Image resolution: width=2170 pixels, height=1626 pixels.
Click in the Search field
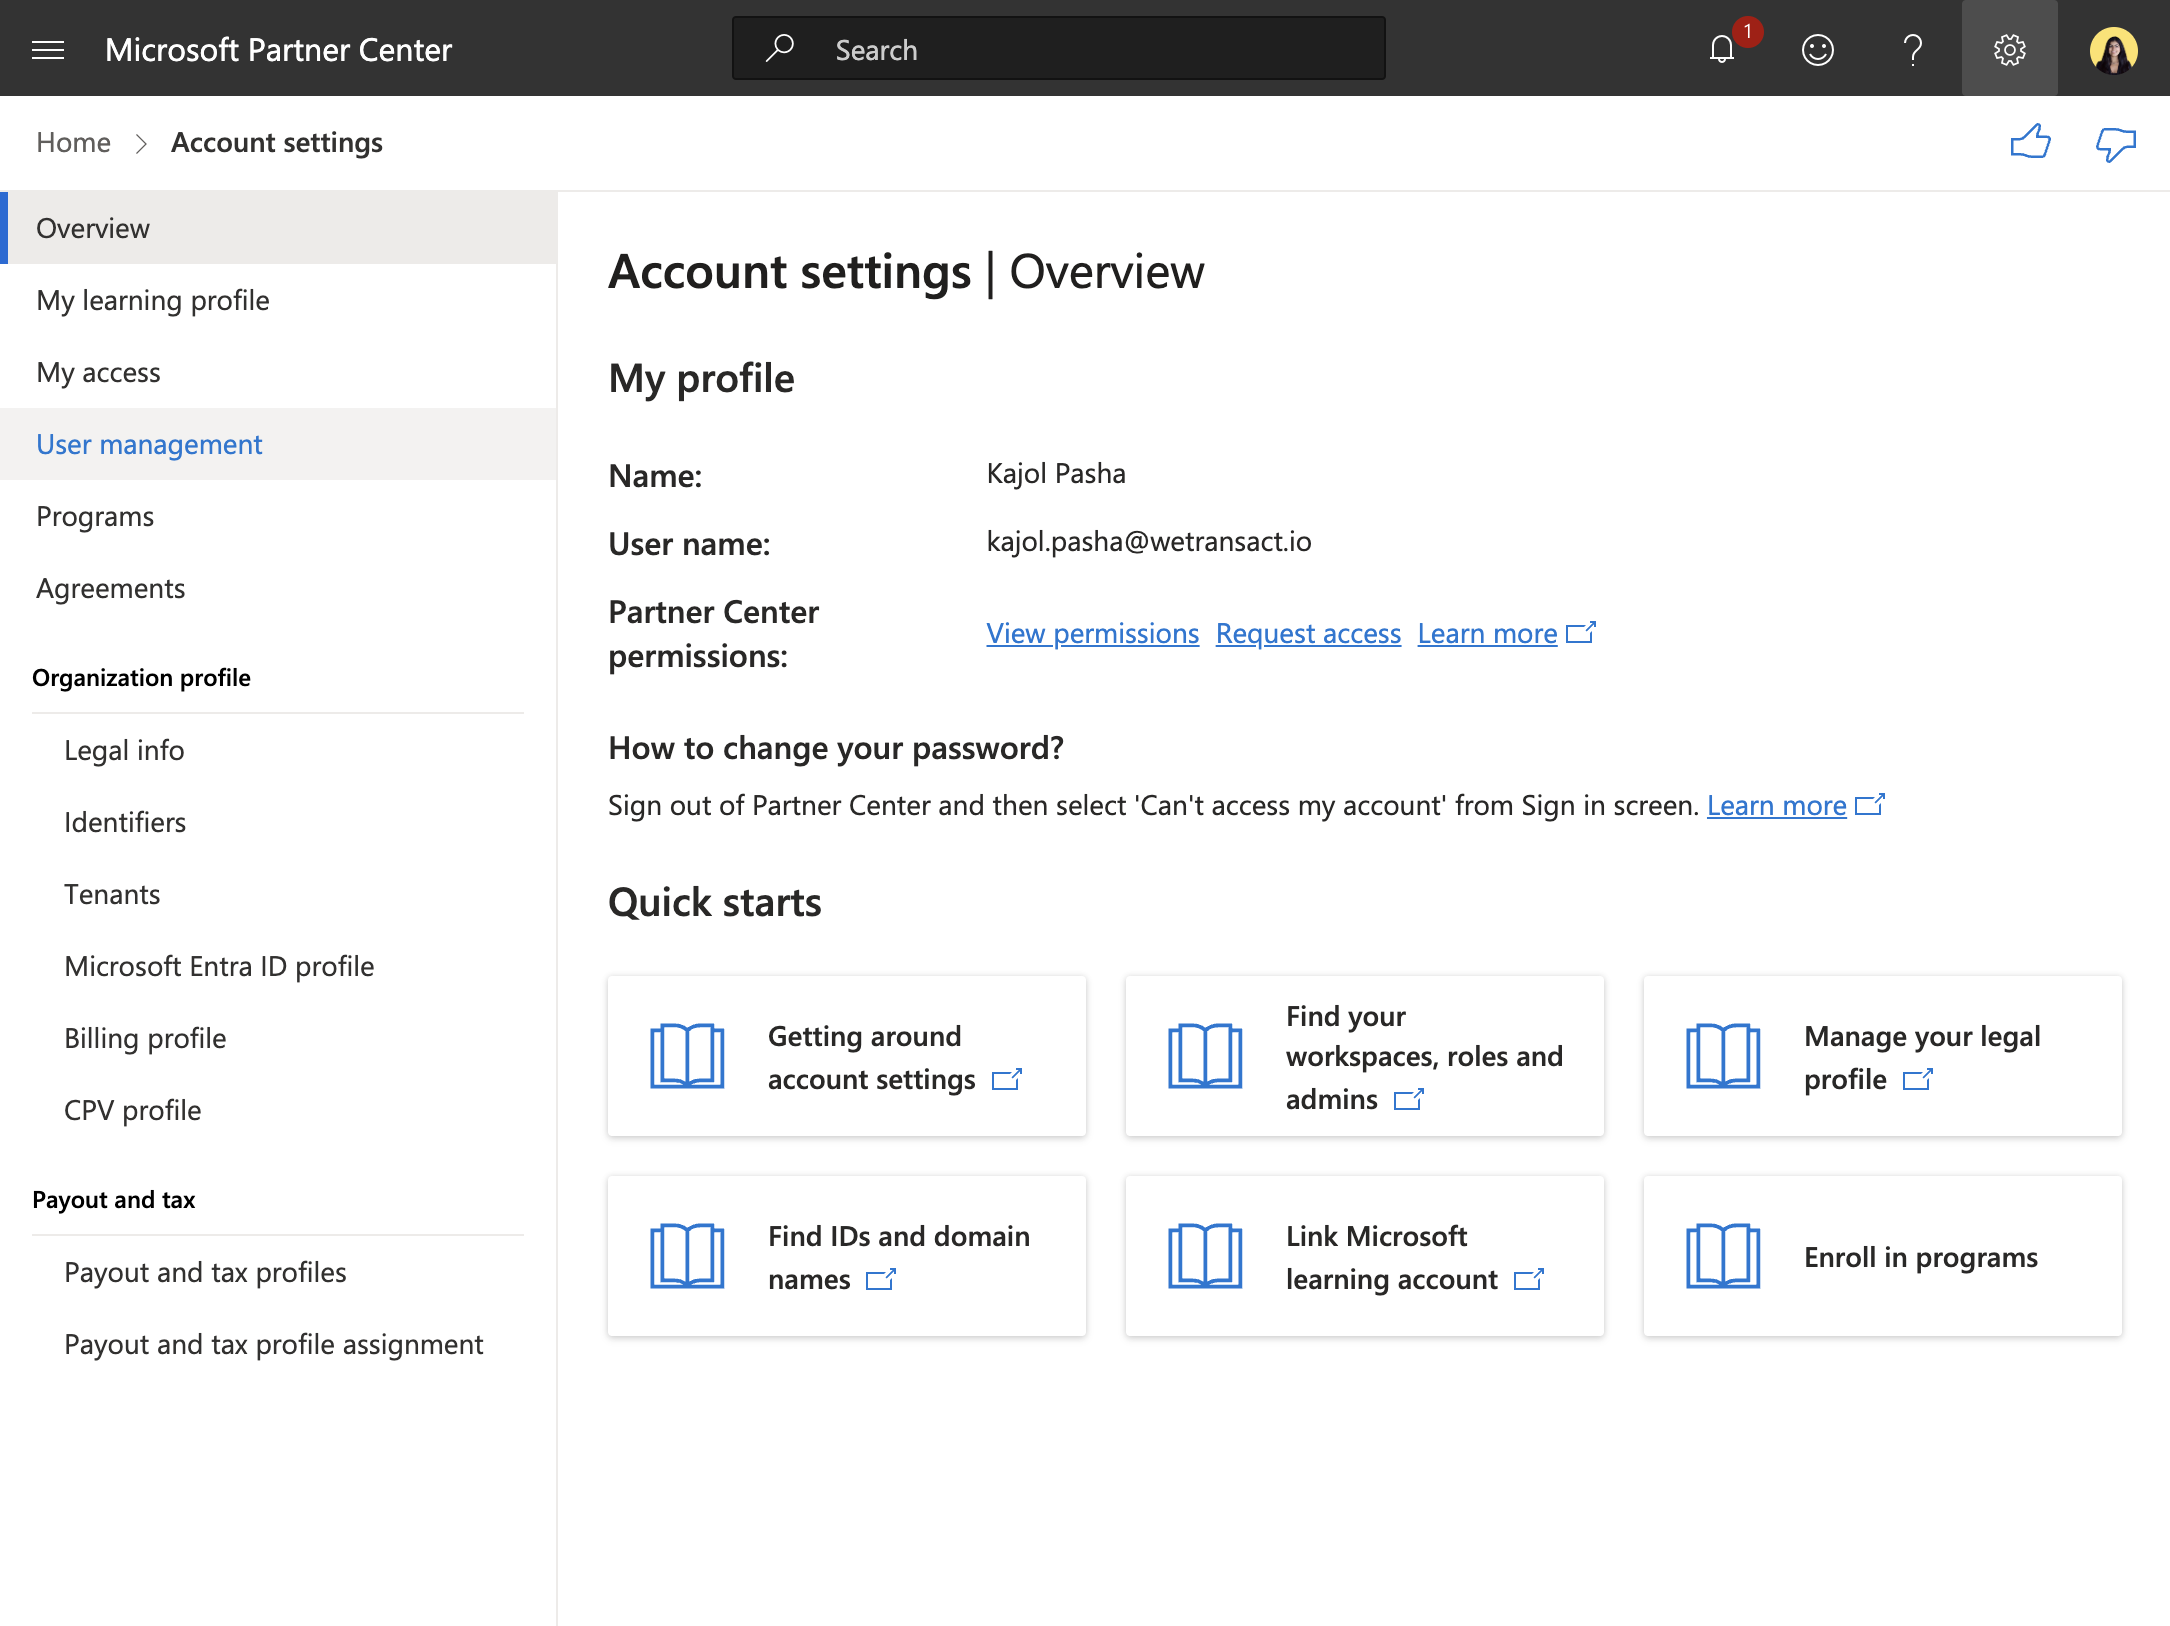(x=1059, y=48)
